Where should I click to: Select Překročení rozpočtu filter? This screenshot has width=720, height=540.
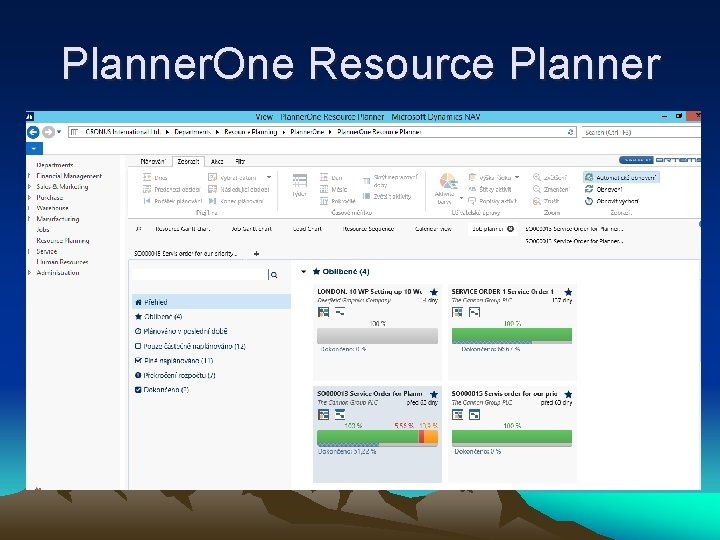[x=175, y=375]
